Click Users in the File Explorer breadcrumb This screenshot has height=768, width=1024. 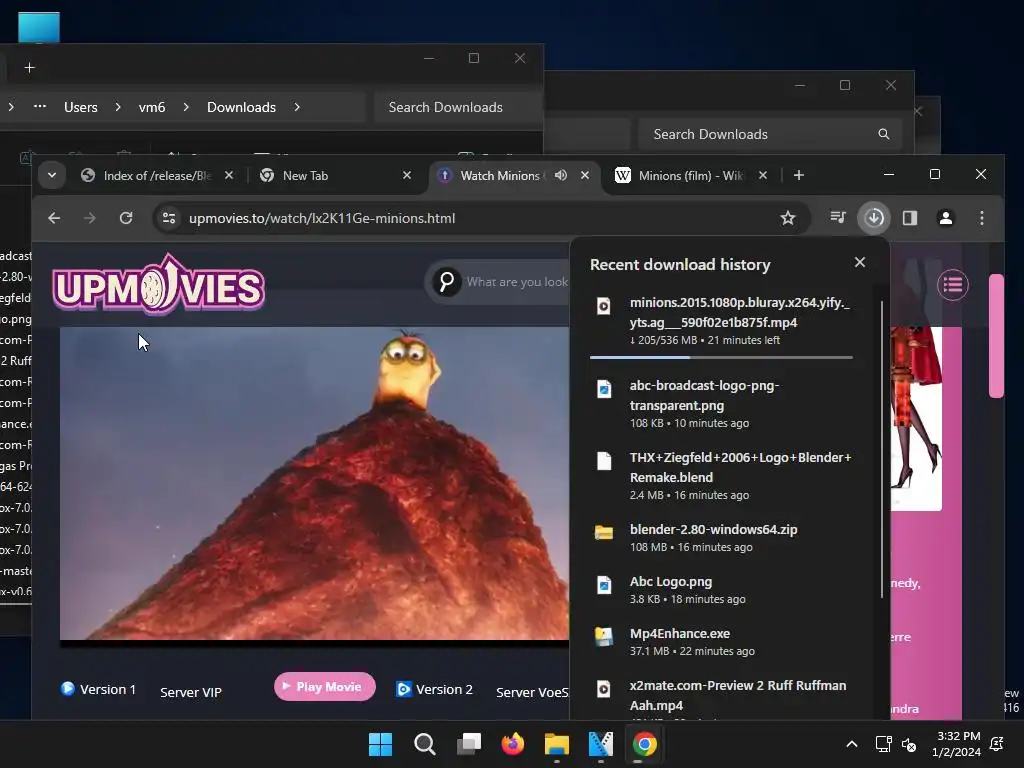pyautogui.click(x=80, y=107)
